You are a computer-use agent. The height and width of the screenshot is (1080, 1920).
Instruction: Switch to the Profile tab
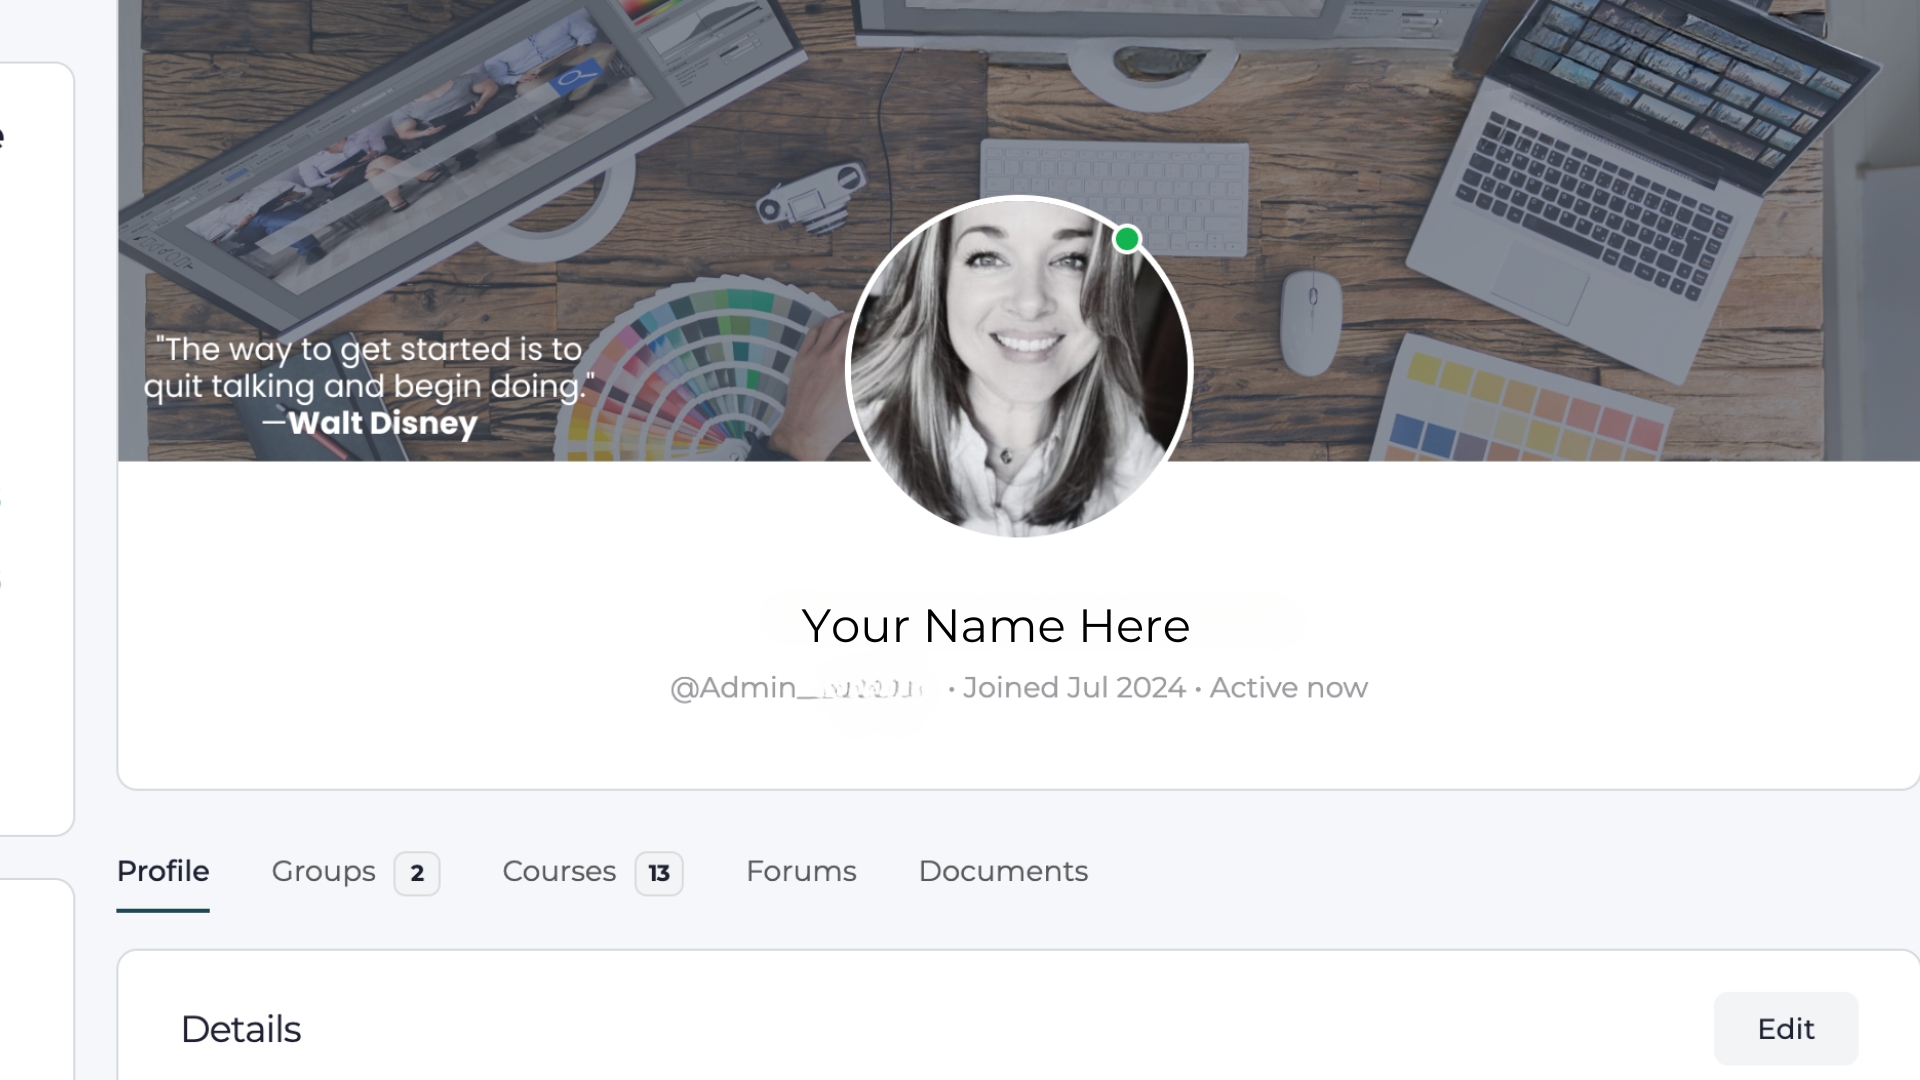163,871
